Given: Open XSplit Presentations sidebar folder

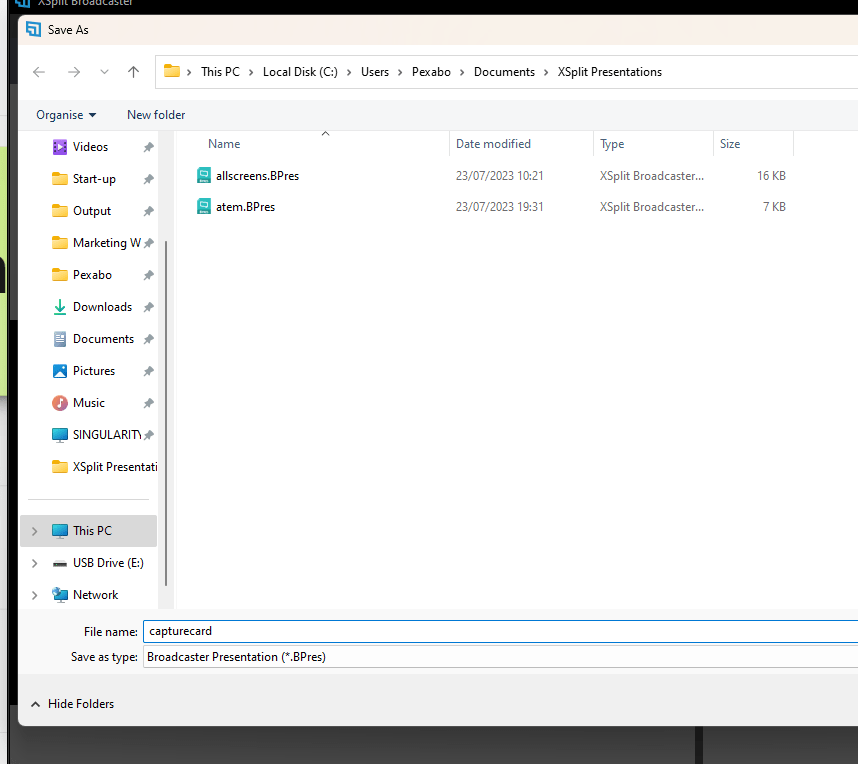Looking at the screenshot, I should [x=115, y=467].
